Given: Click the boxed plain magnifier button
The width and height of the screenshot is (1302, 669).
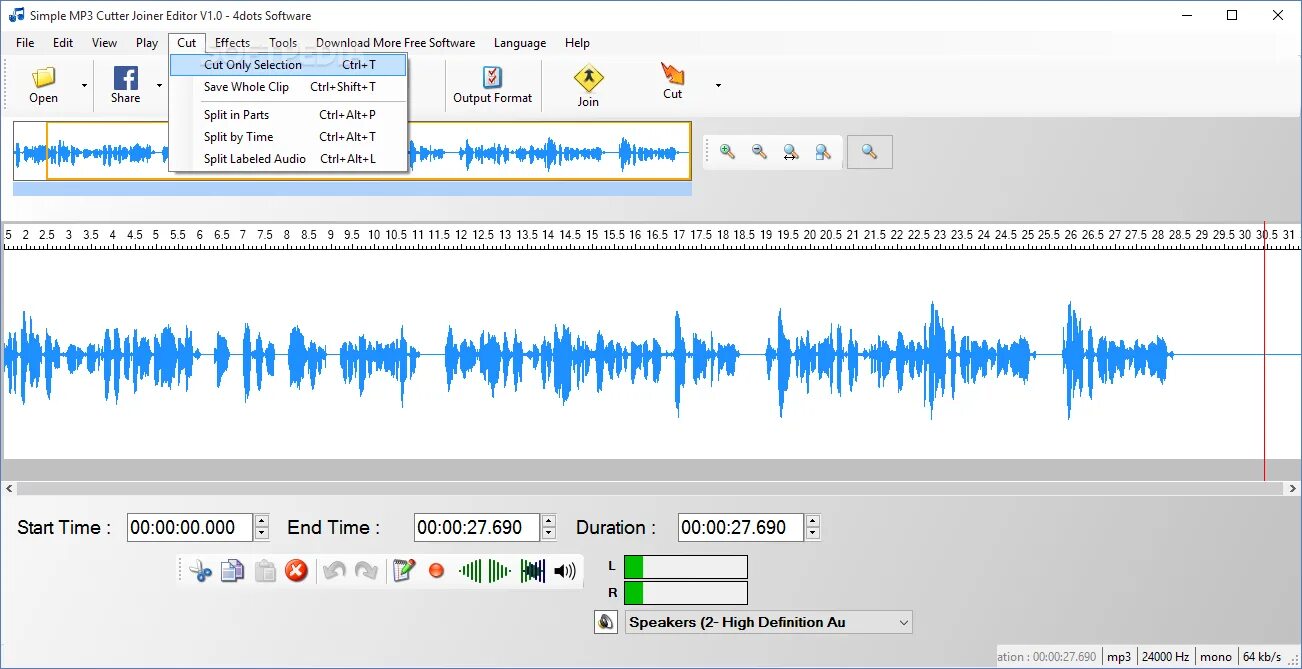Looking at the screenshot, I should click(869, 152).
